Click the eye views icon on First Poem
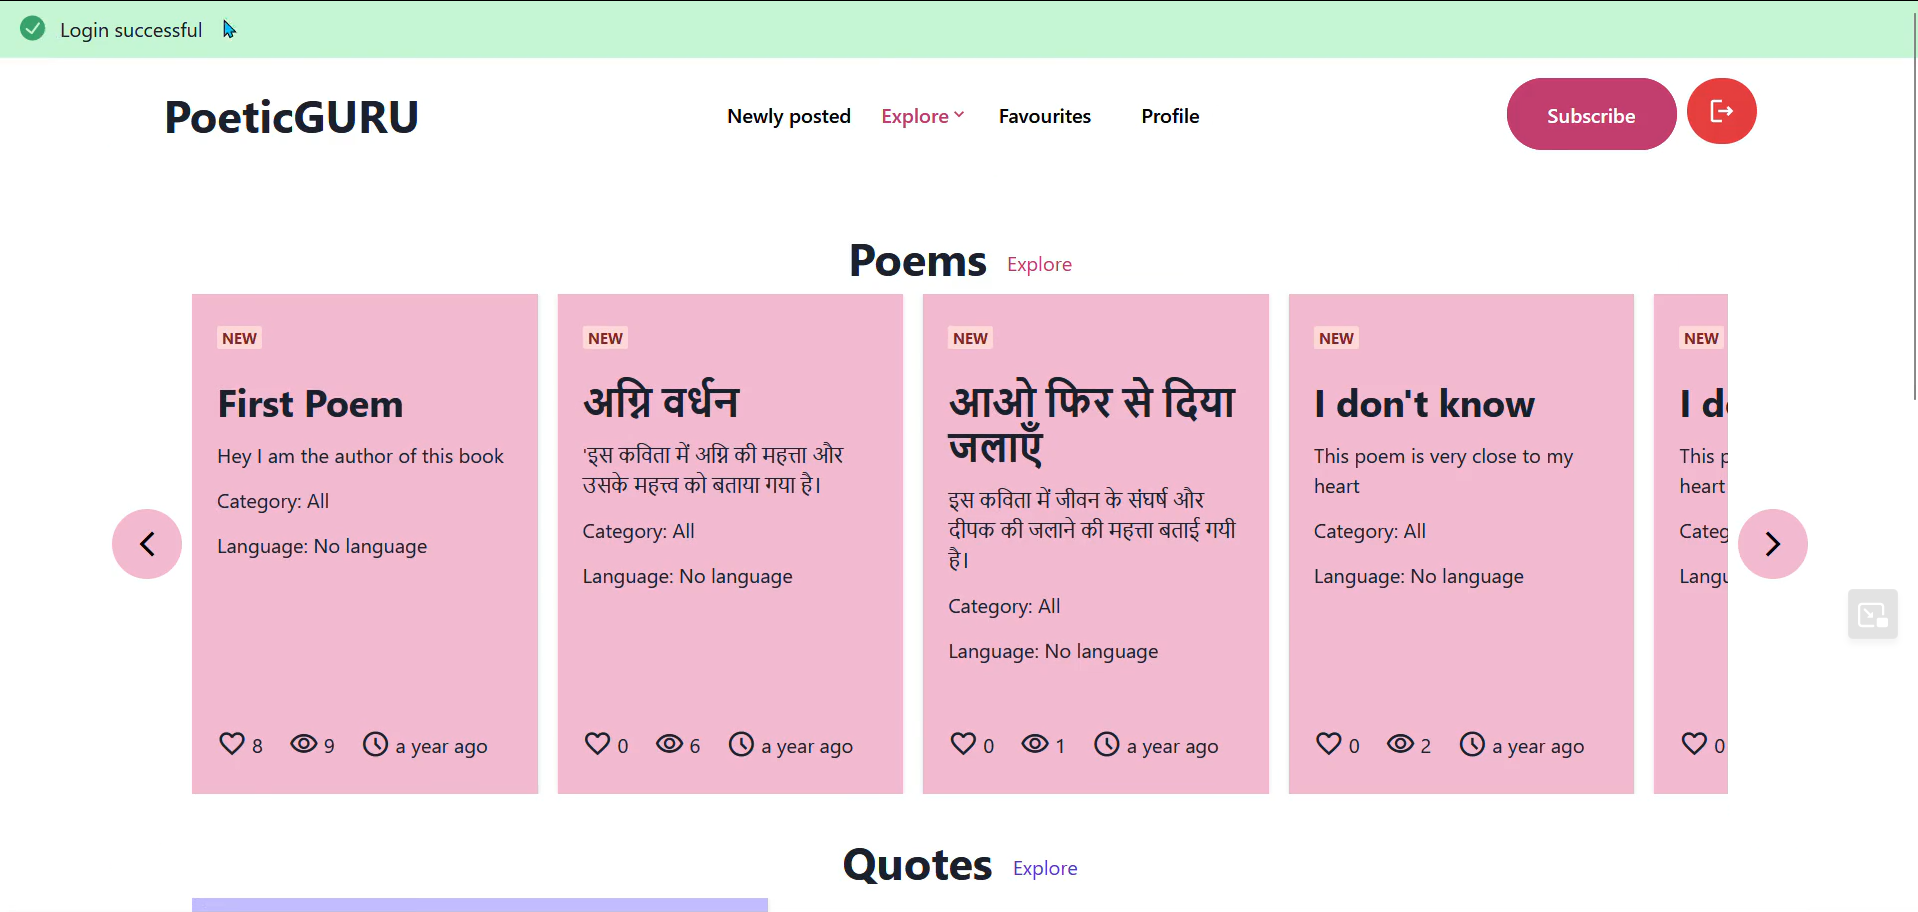Screen dimensions: 1918x912 tap(303, 744)
